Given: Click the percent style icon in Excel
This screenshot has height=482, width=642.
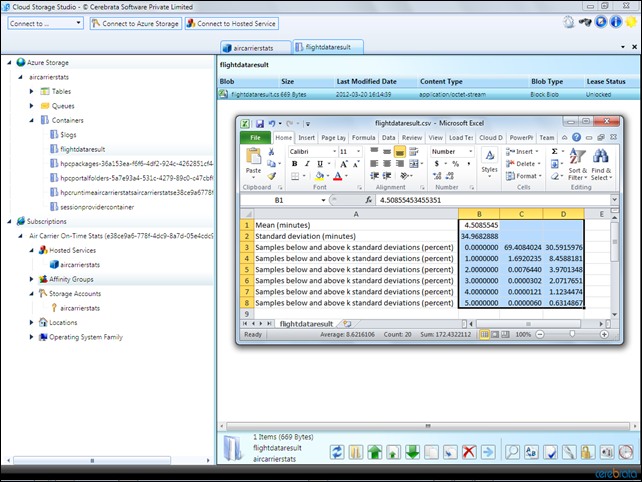Looking at the screenshot, I should coord(455,164).
